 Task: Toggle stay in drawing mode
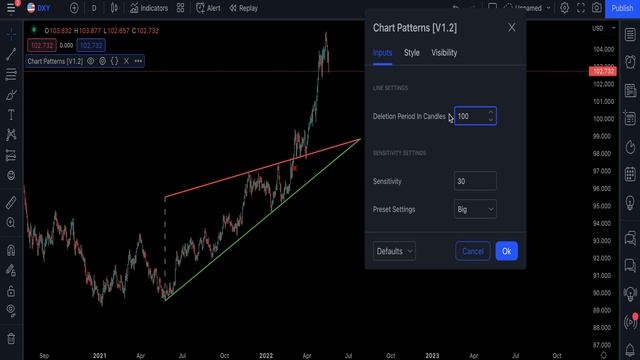pyautogui.click(x=11, y=270)
